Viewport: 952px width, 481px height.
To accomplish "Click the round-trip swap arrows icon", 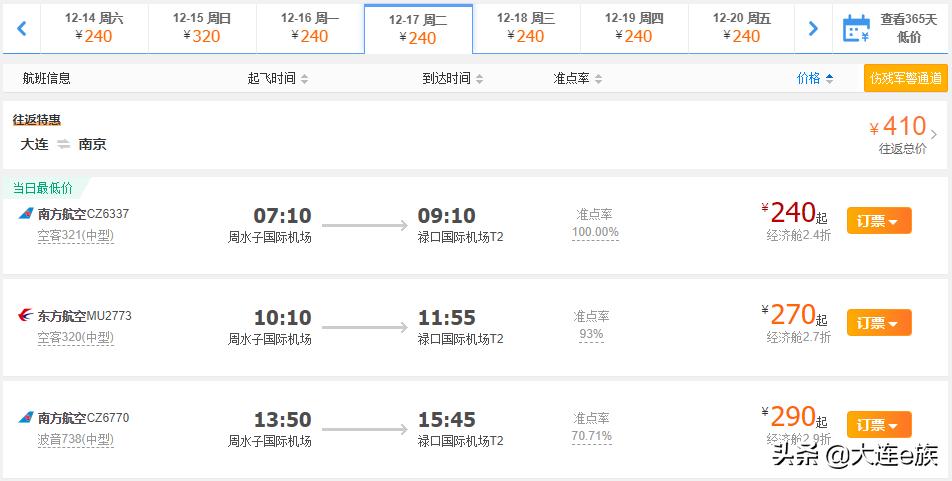I will tap(63, 144).
